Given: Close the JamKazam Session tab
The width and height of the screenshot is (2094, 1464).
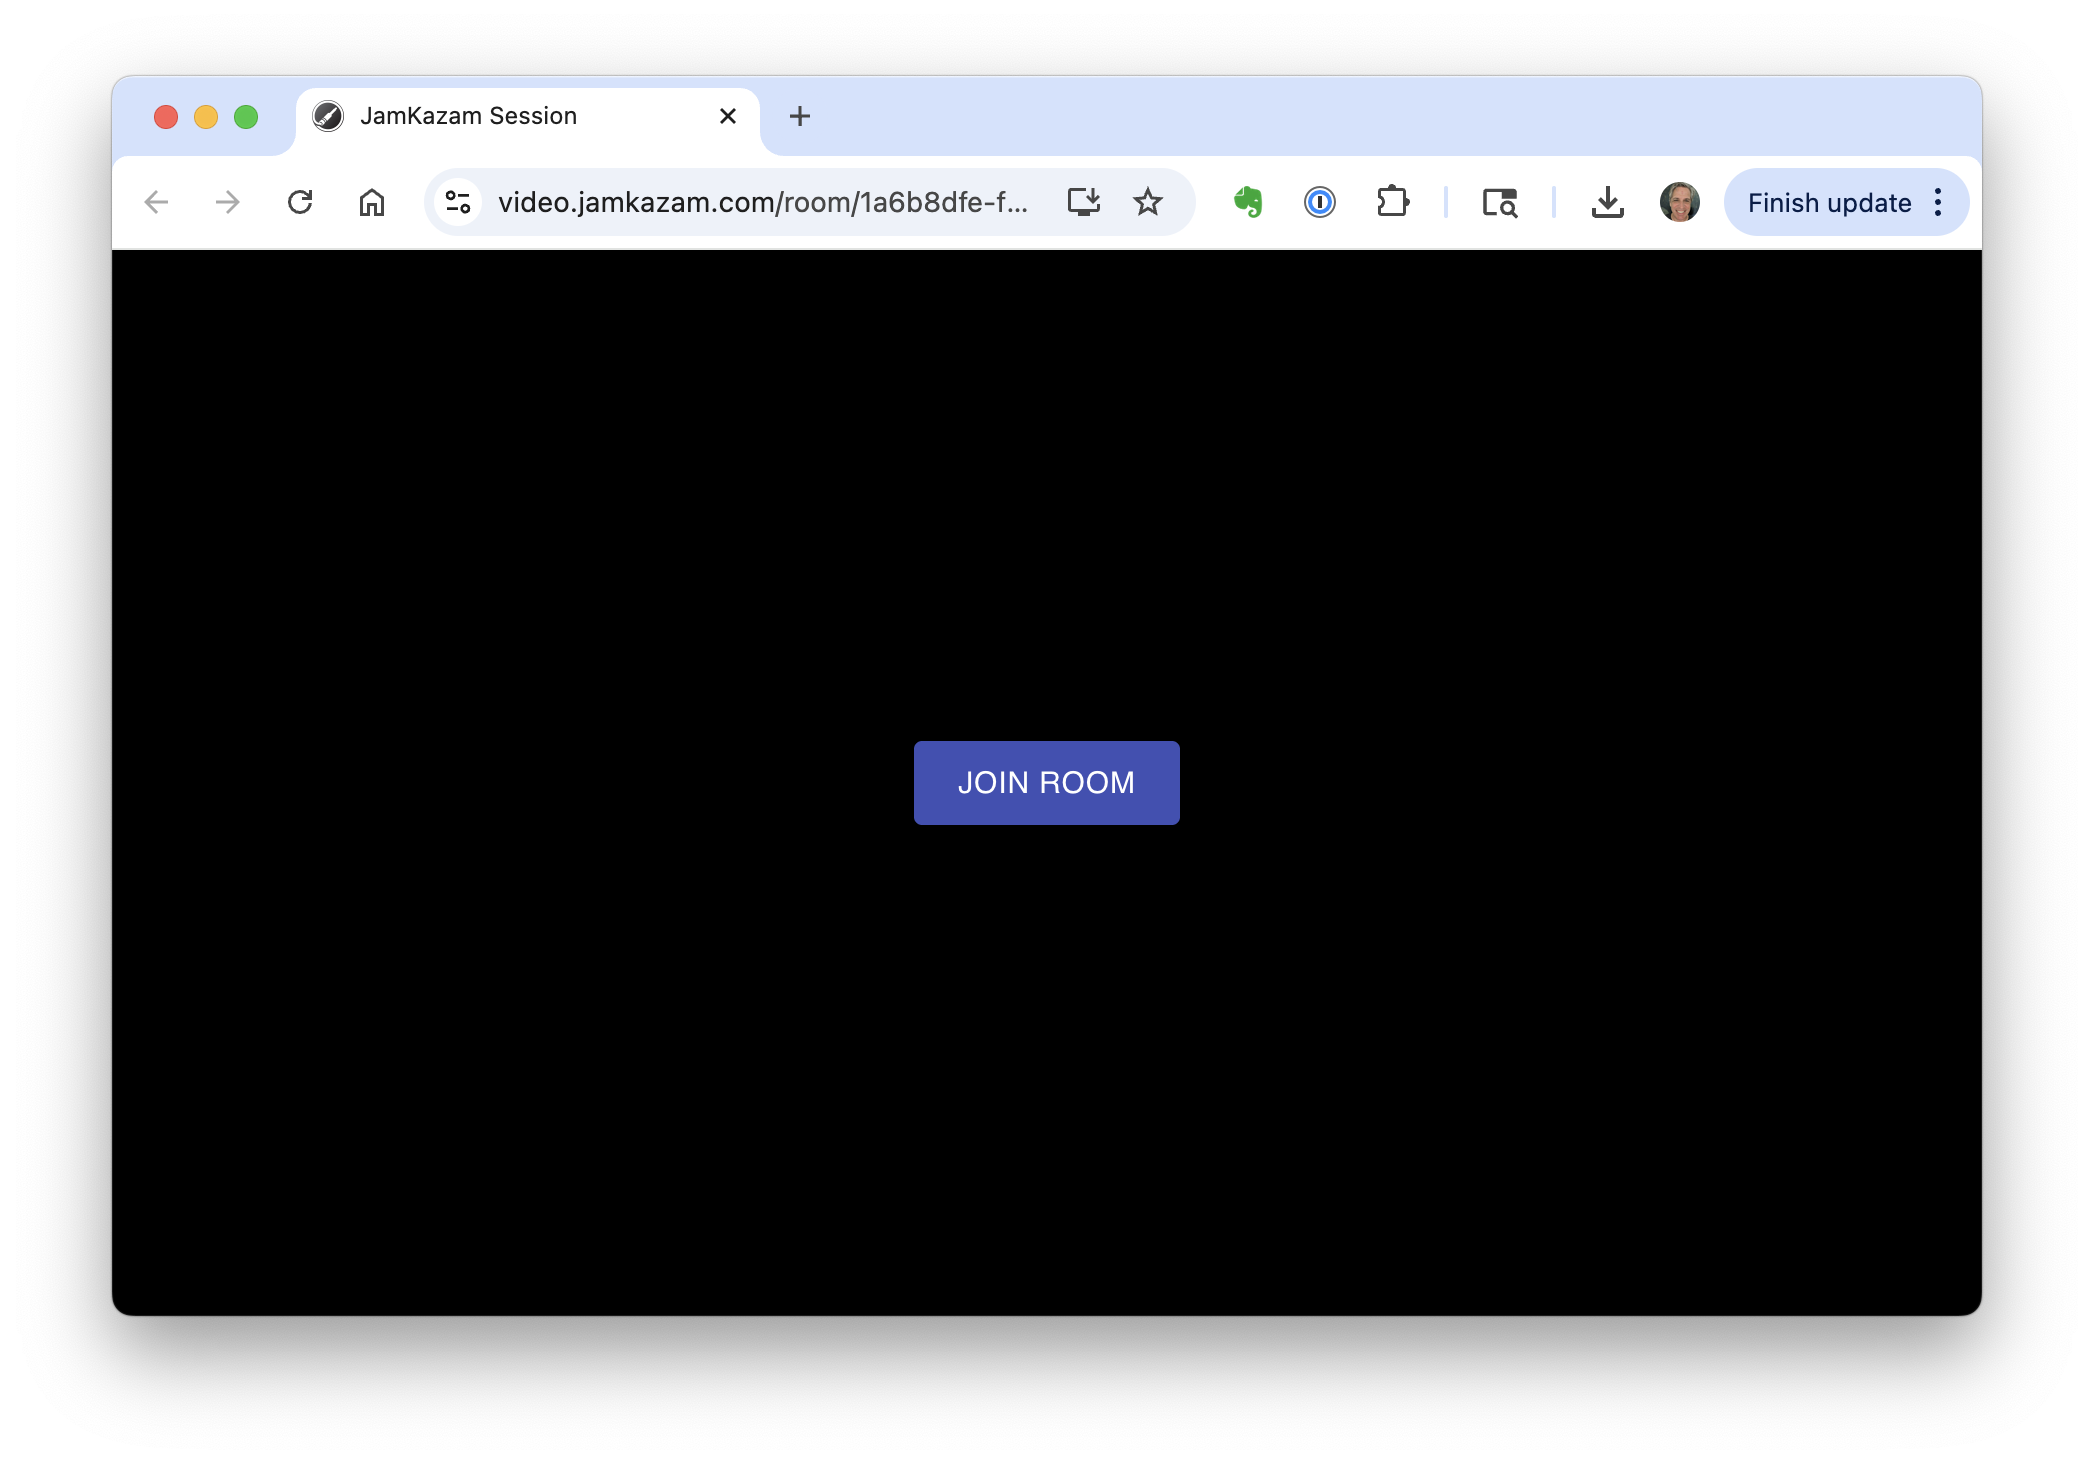Looking at the screenshot, I should pyautogui.click(x=728, y=116).
